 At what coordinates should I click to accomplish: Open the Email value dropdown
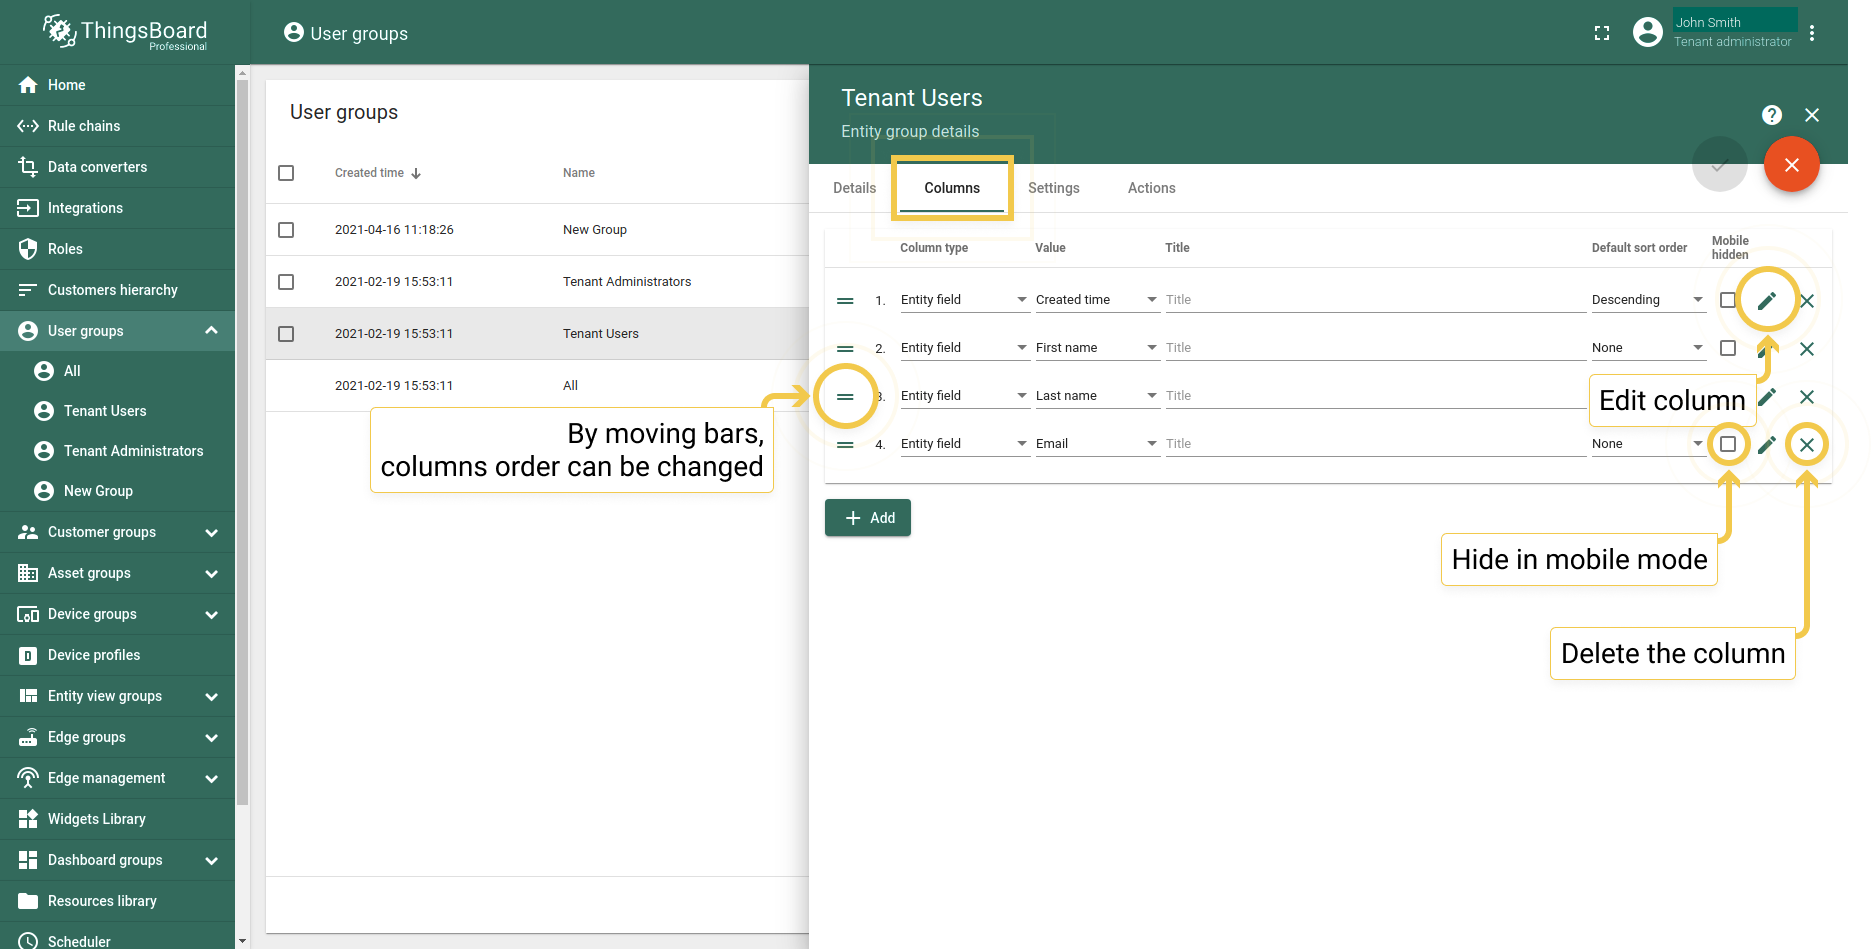pos(1097,444)
